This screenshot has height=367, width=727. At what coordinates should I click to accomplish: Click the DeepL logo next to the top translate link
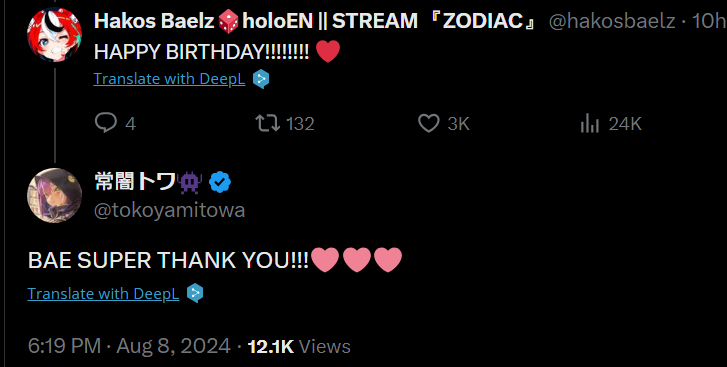pyautogui.click(x=261, y=79)
